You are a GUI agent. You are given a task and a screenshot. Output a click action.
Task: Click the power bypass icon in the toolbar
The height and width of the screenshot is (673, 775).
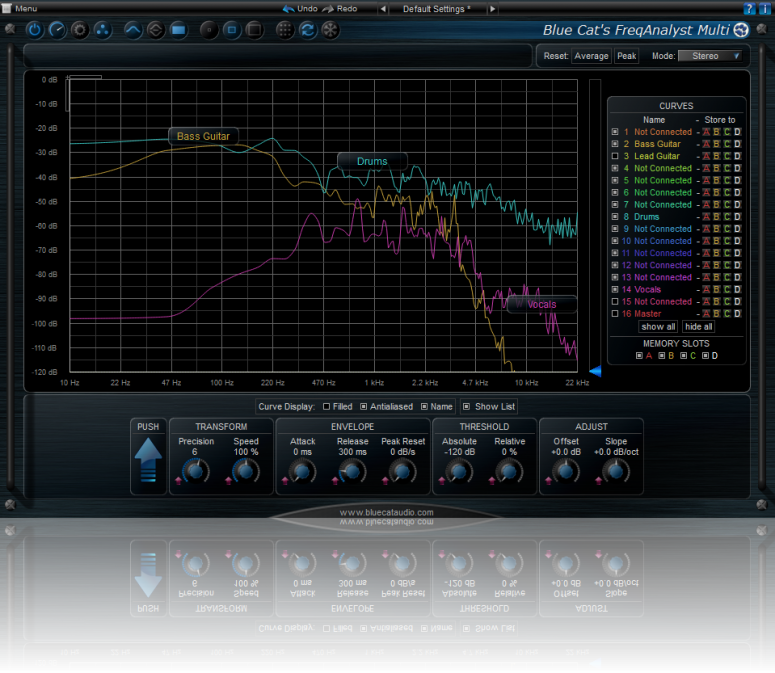(x=35, y=29)
